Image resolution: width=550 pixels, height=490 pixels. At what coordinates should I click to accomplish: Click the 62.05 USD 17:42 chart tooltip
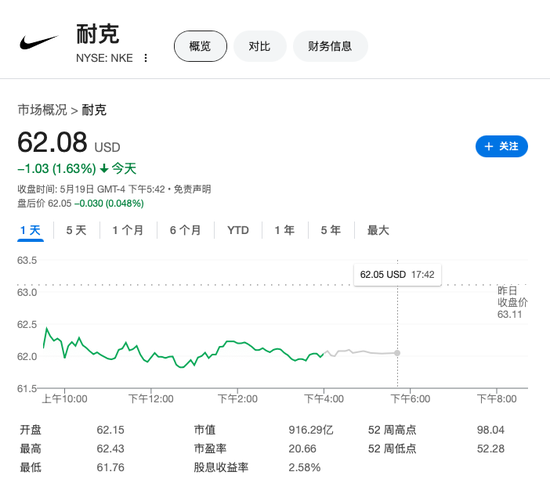(x=397, y=275)
